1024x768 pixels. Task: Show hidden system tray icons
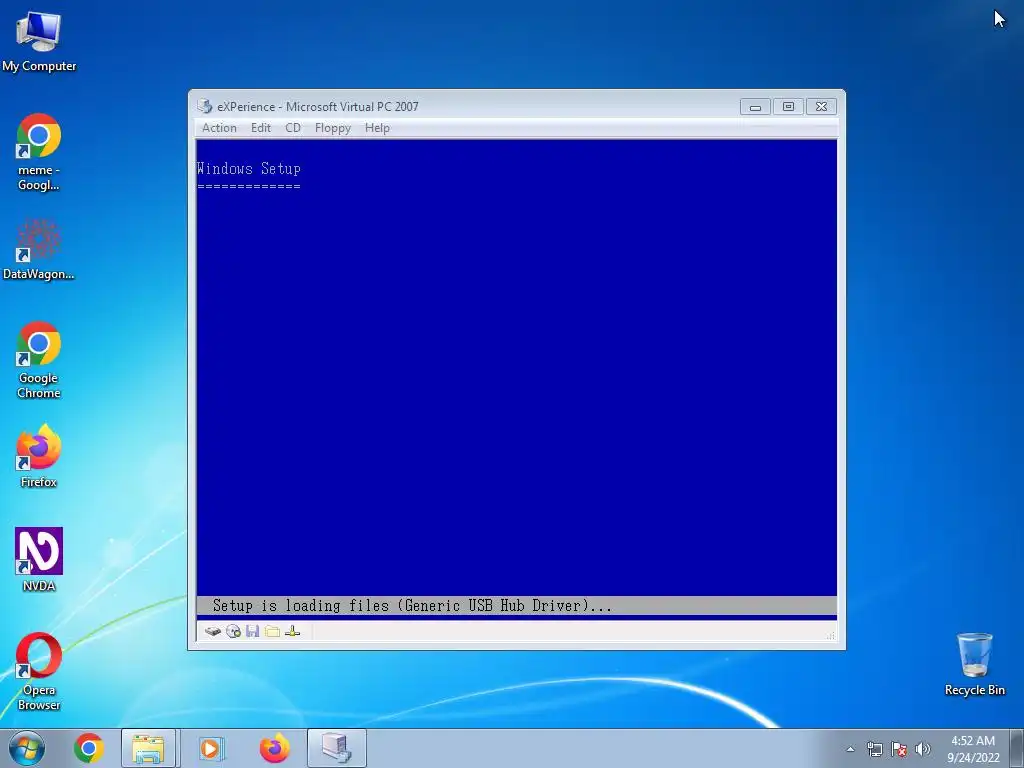pyautogui.click(x=850, y=749)
